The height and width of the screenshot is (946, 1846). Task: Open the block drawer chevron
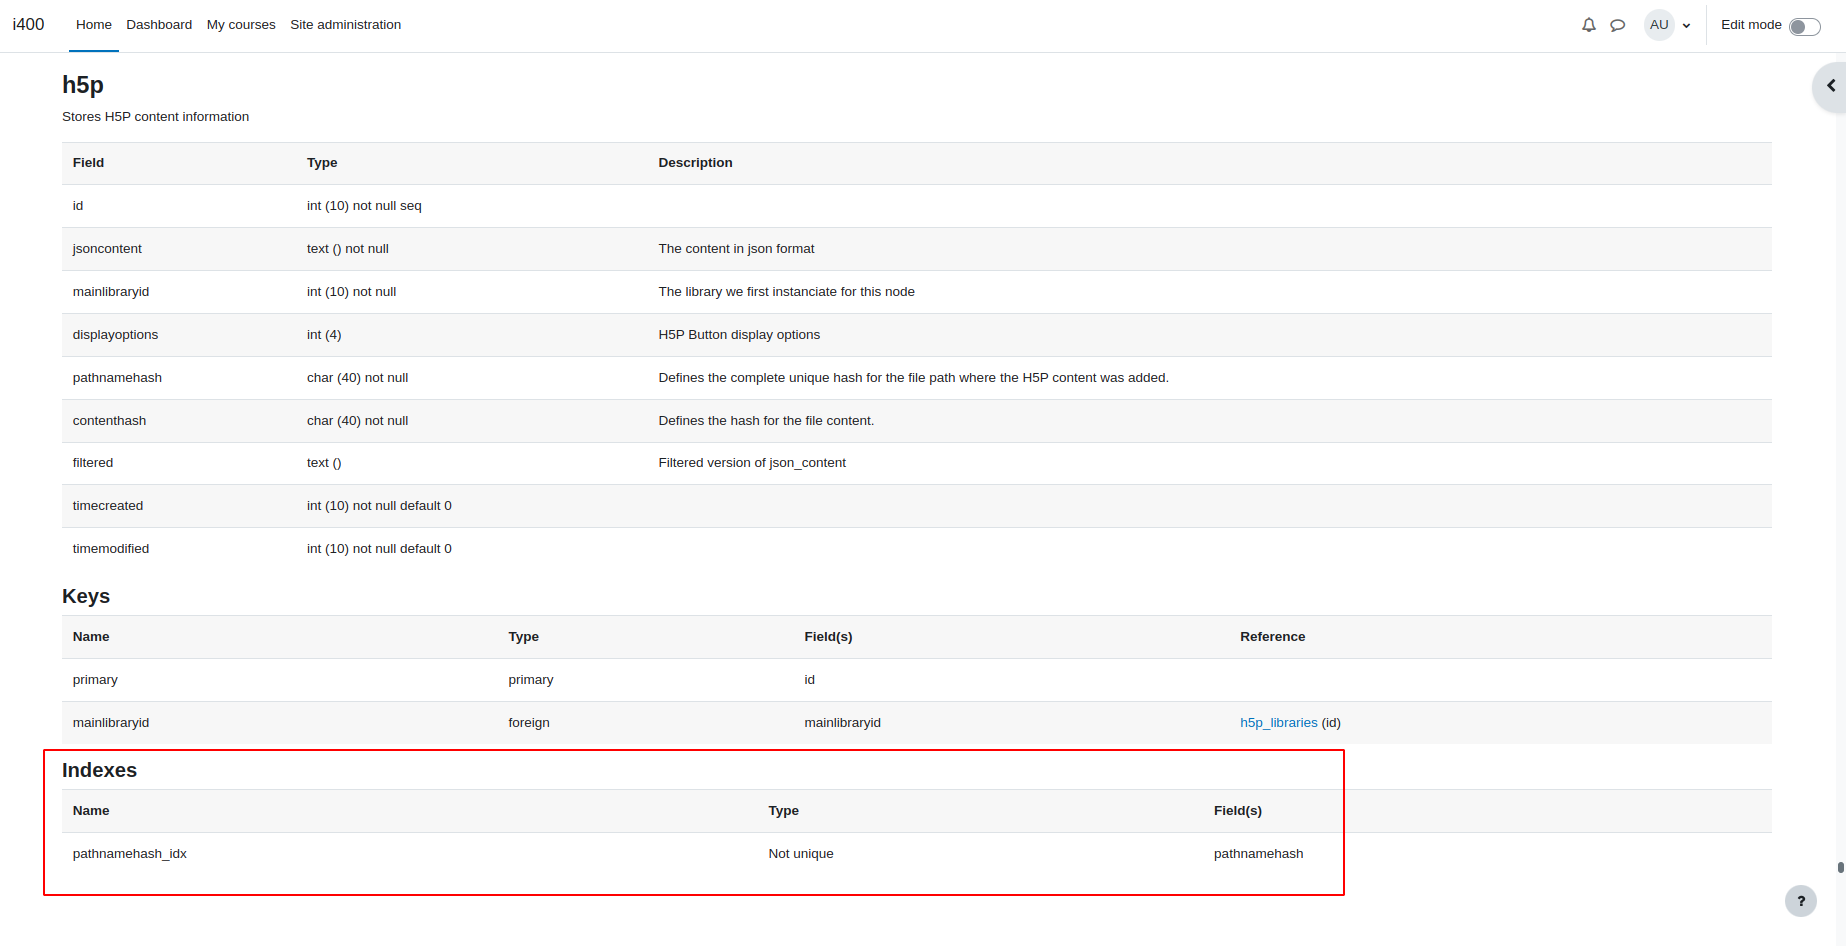point(1831,86)
